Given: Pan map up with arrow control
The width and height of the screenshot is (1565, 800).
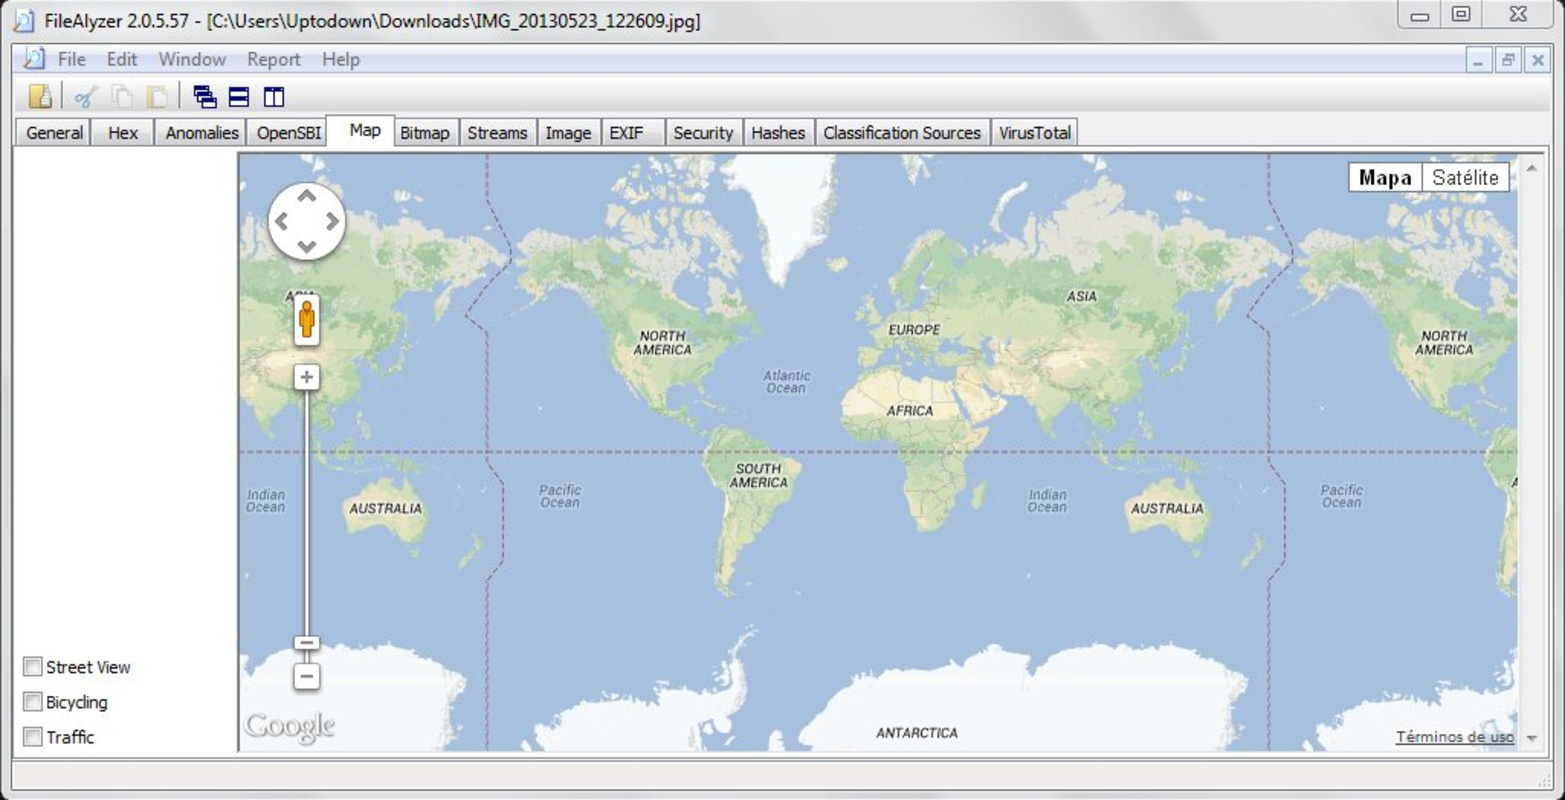Looking at the screenshot, I should pos(307,196).
